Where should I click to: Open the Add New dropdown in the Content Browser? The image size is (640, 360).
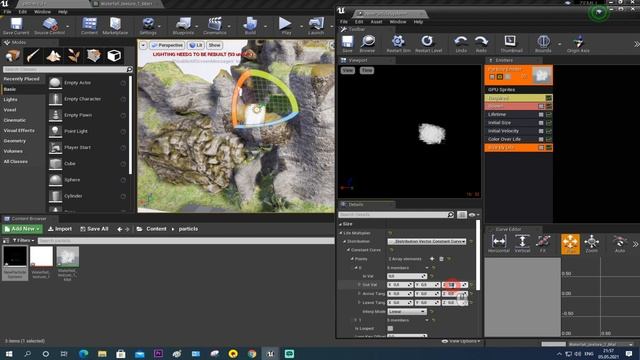click(22, 229)
